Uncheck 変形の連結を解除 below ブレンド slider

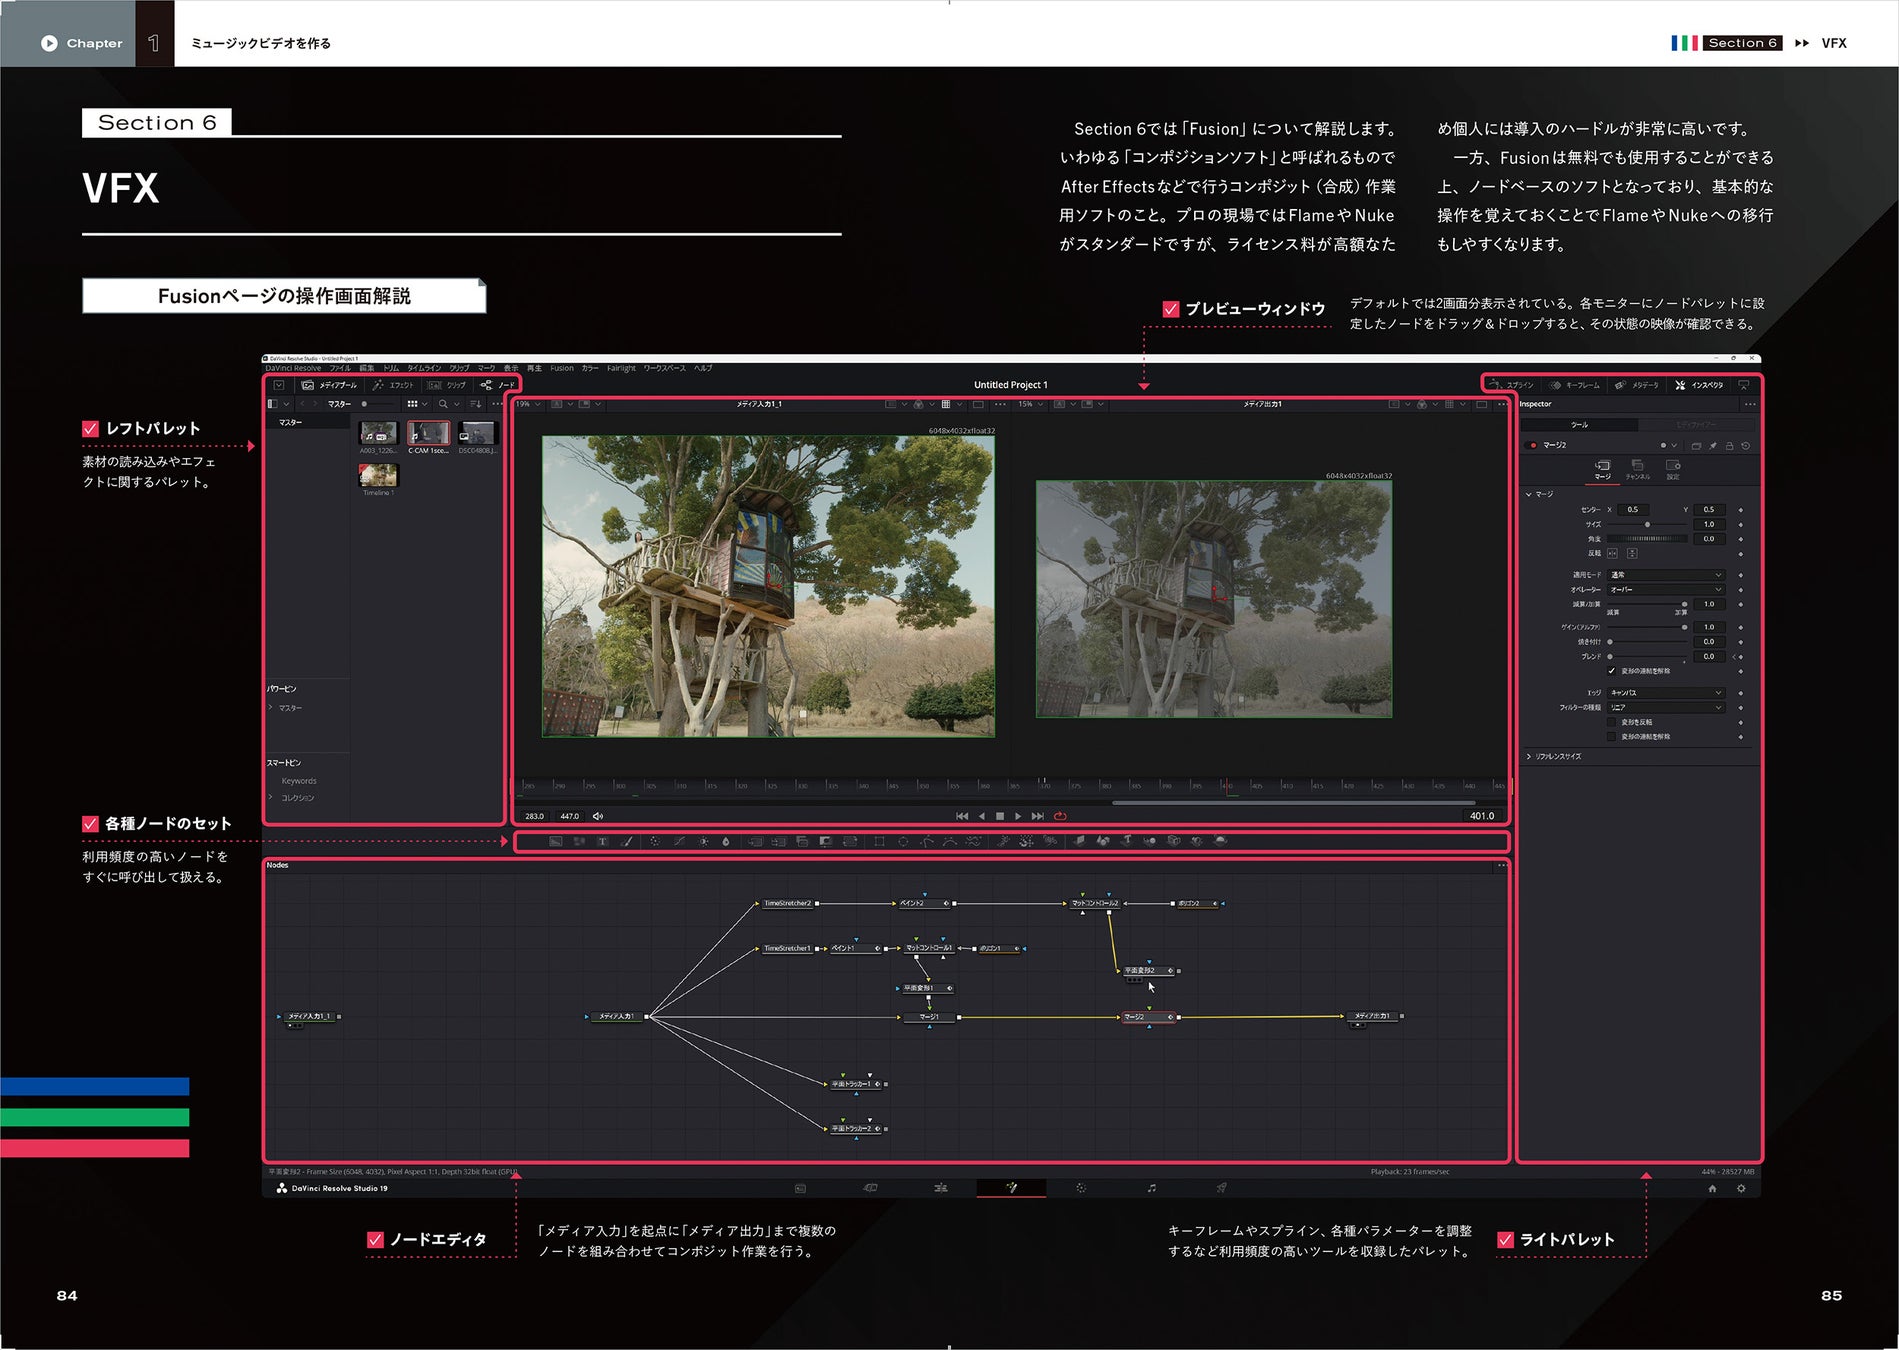pyautogui.click(x=1612, y=671)
